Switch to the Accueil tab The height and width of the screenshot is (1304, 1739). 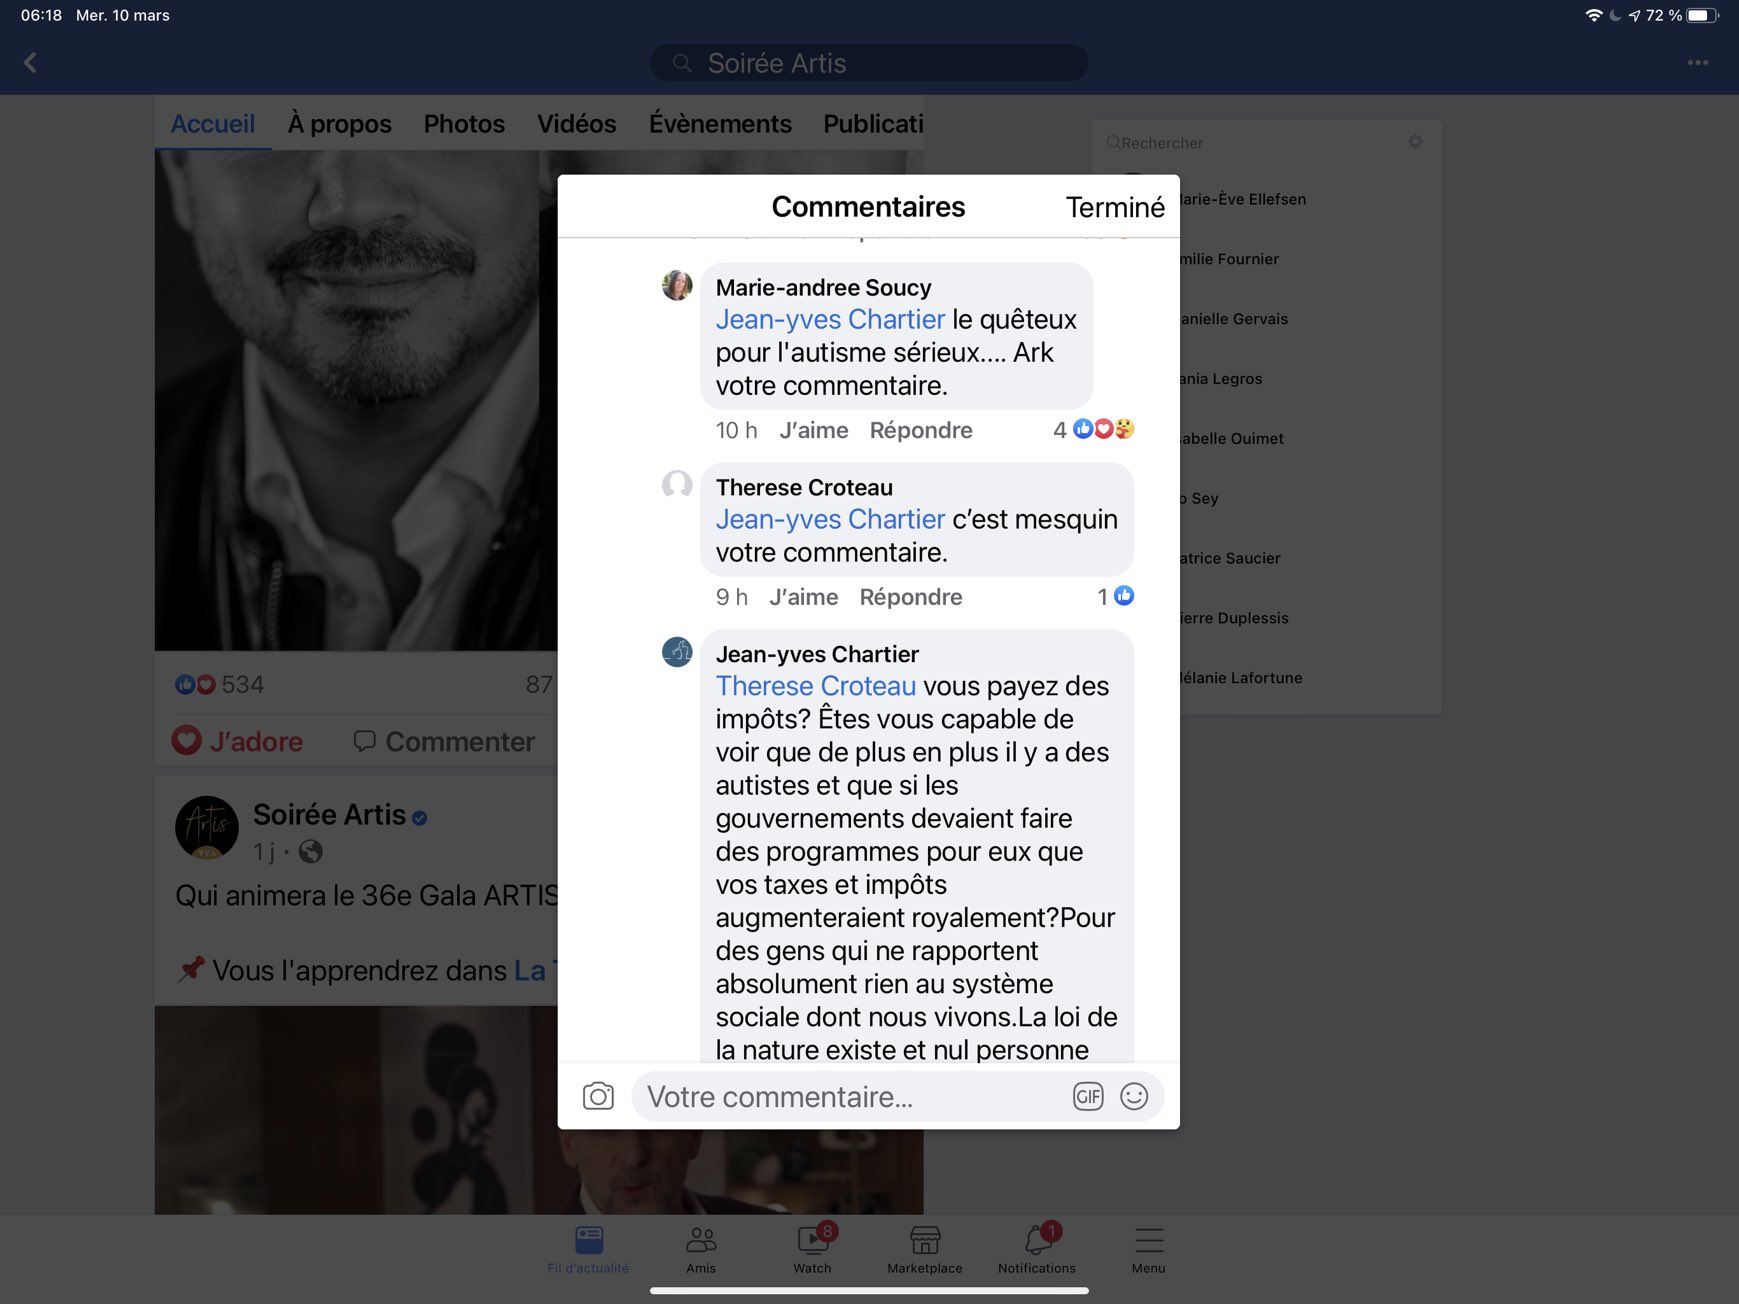[213, 124]
